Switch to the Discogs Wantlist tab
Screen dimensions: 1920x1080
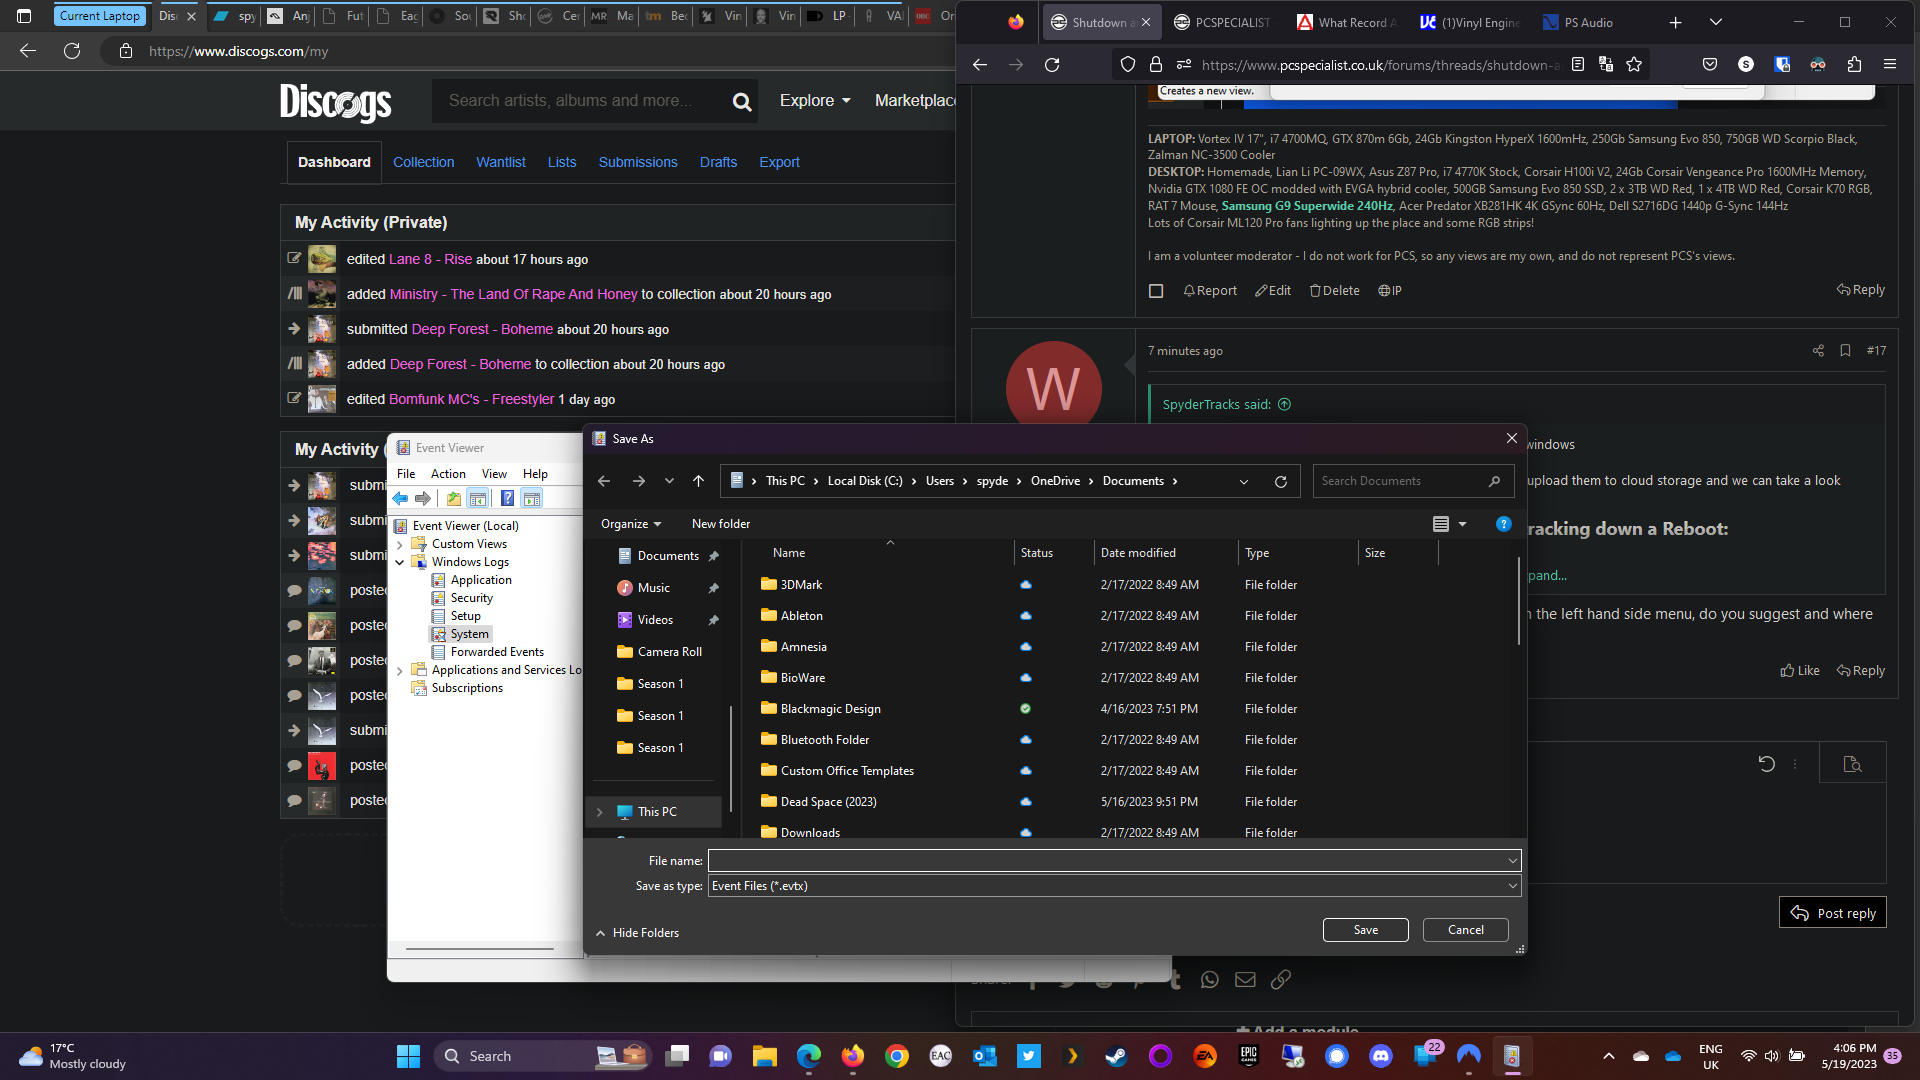[x=501, y=162]
